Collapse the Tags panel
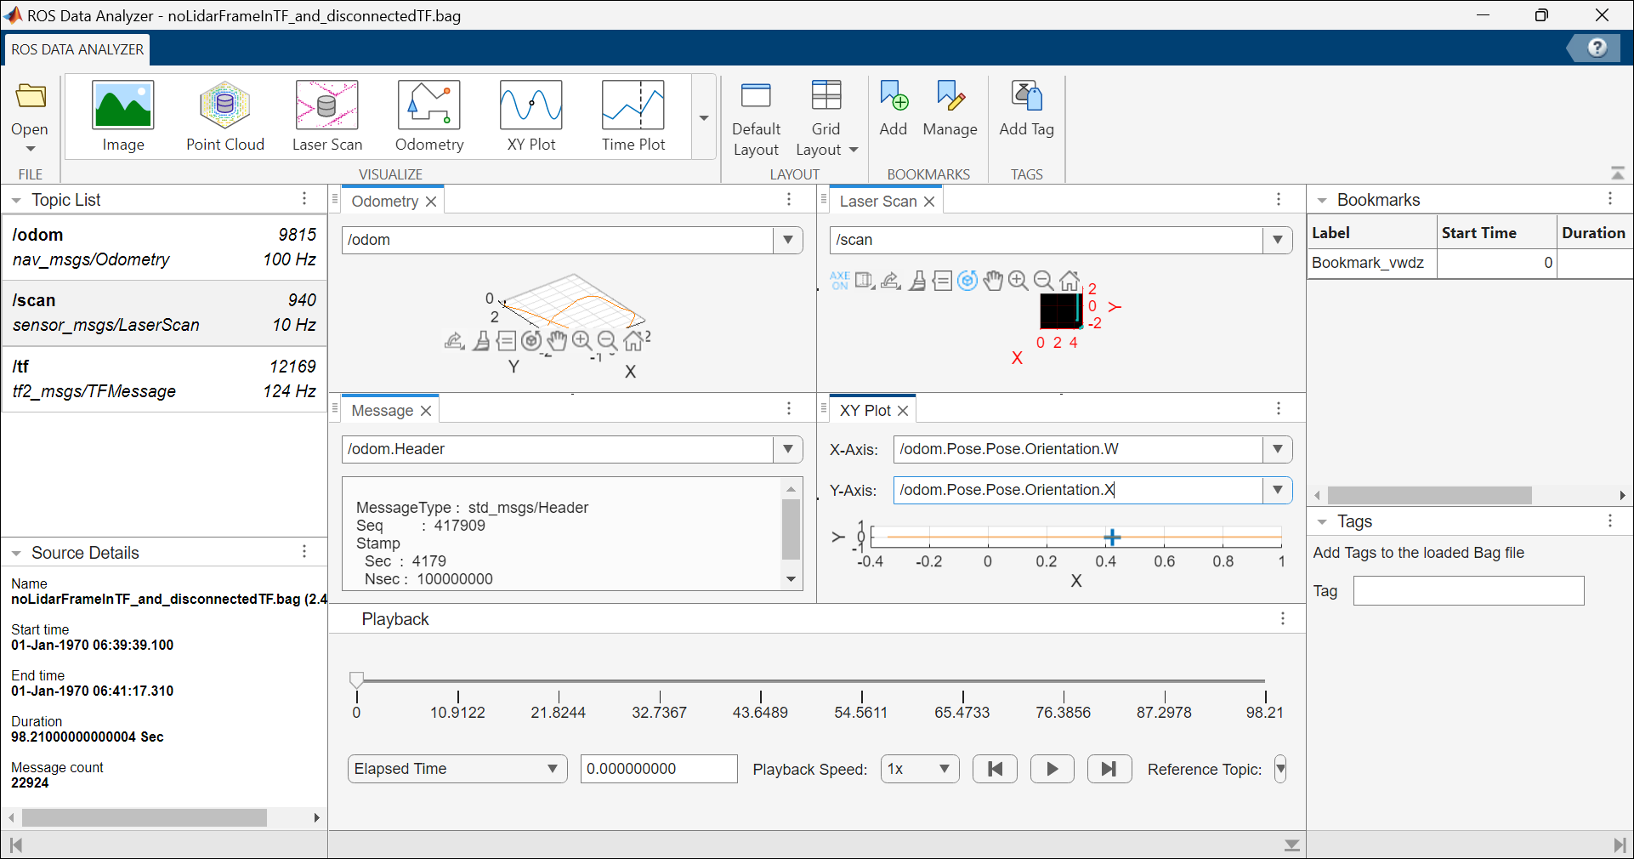The image size is (1634, 859). click(1322, 522)
